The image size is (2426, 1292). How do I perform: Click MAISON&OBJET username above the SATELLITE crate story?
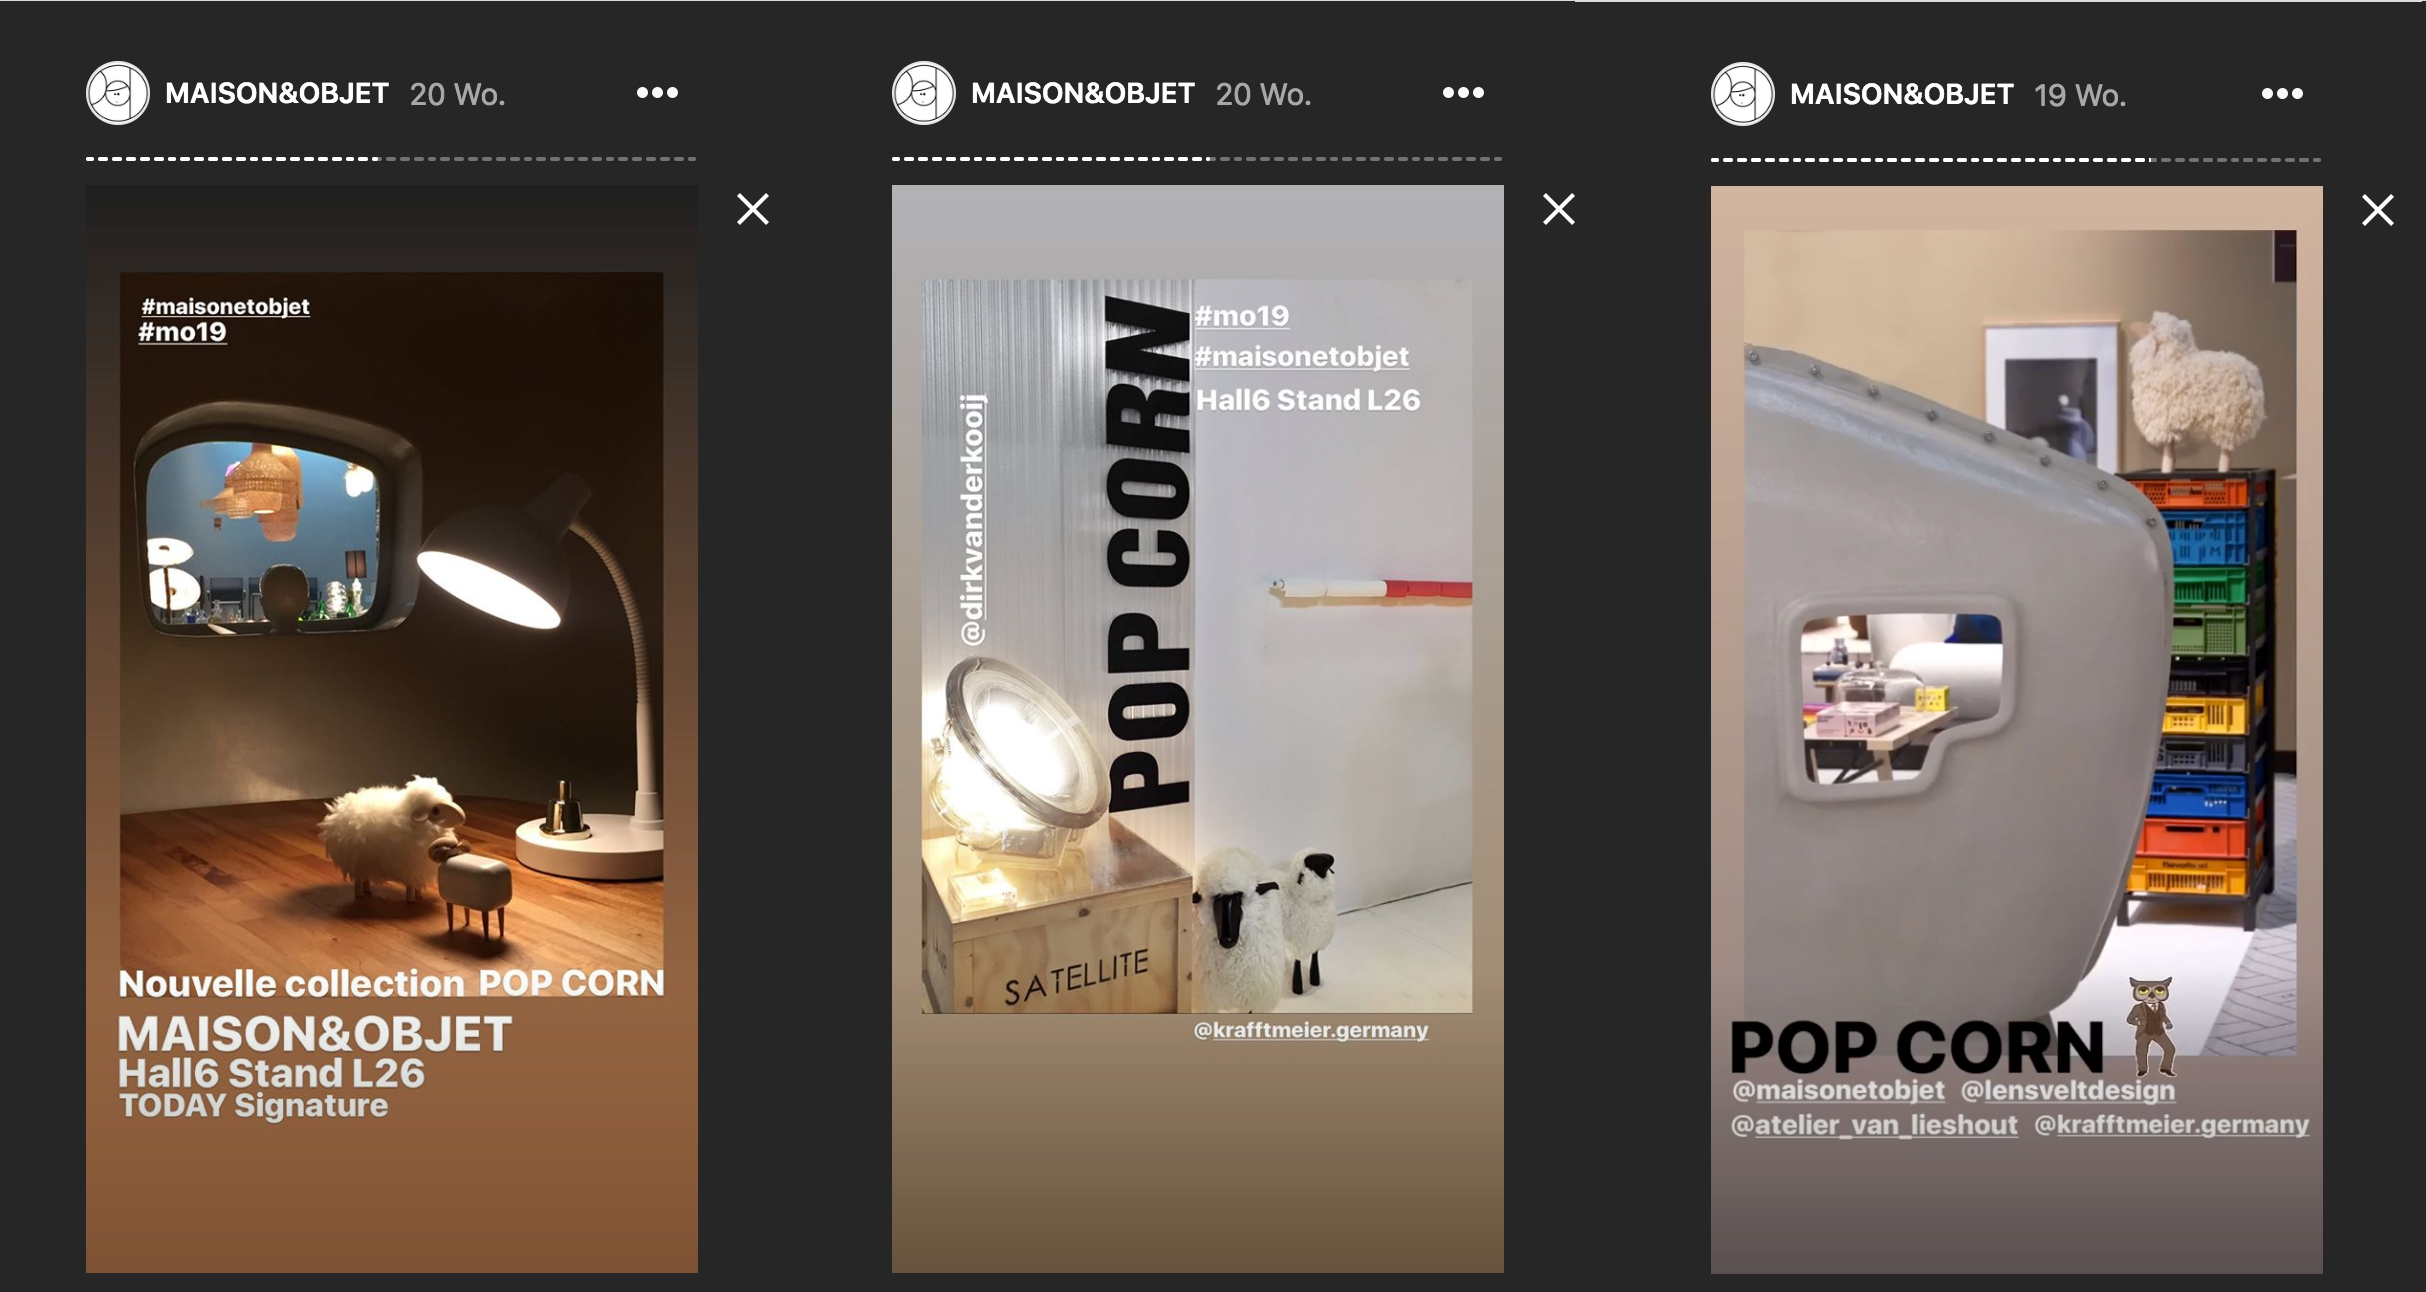(x=1083, y=94)
